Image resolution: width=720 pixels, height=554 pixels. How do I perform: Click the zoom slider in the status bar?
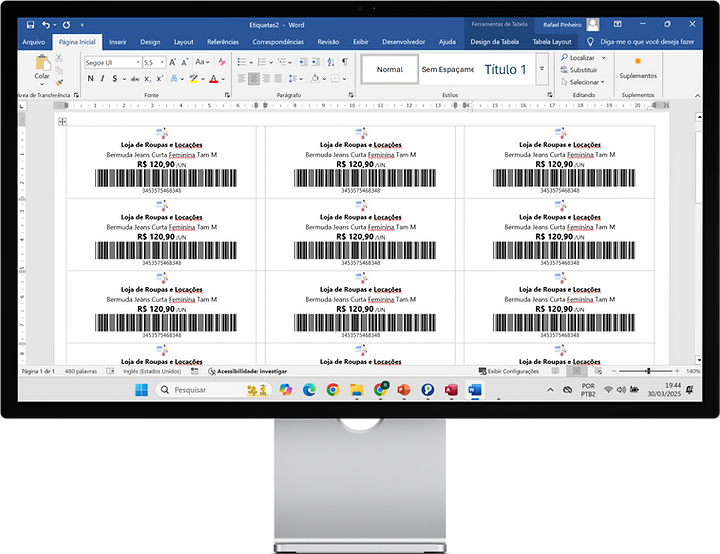click(643, 370)
